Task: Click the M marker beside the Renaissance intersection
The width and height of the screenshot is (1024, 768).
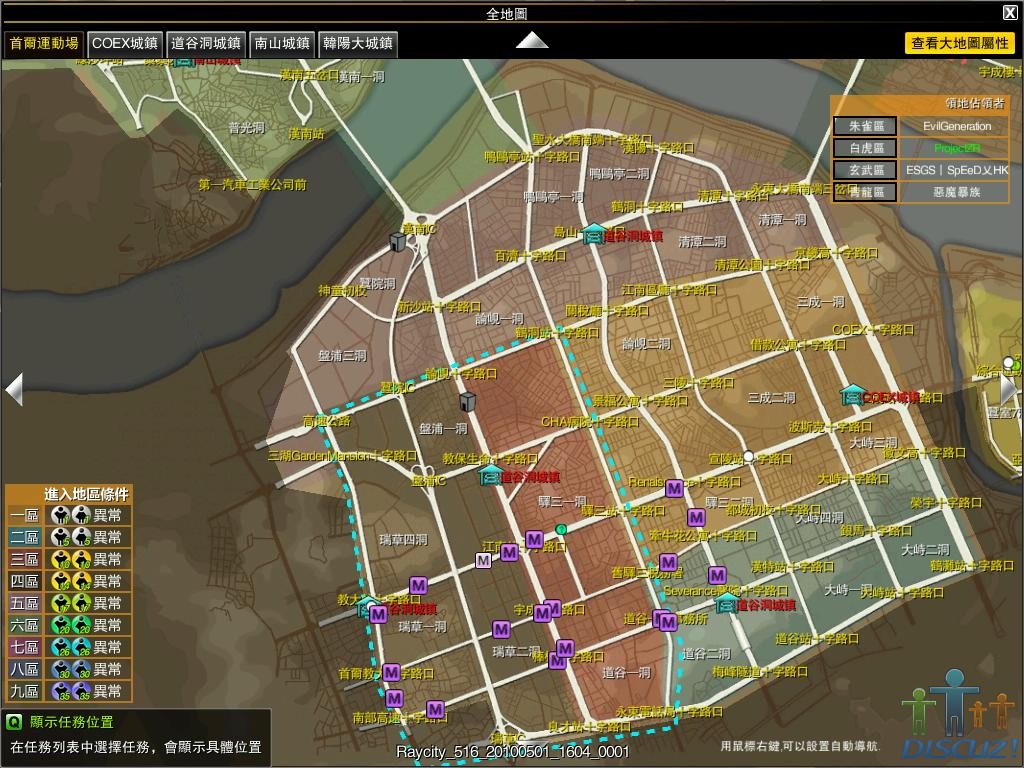Action: [674, 488]
